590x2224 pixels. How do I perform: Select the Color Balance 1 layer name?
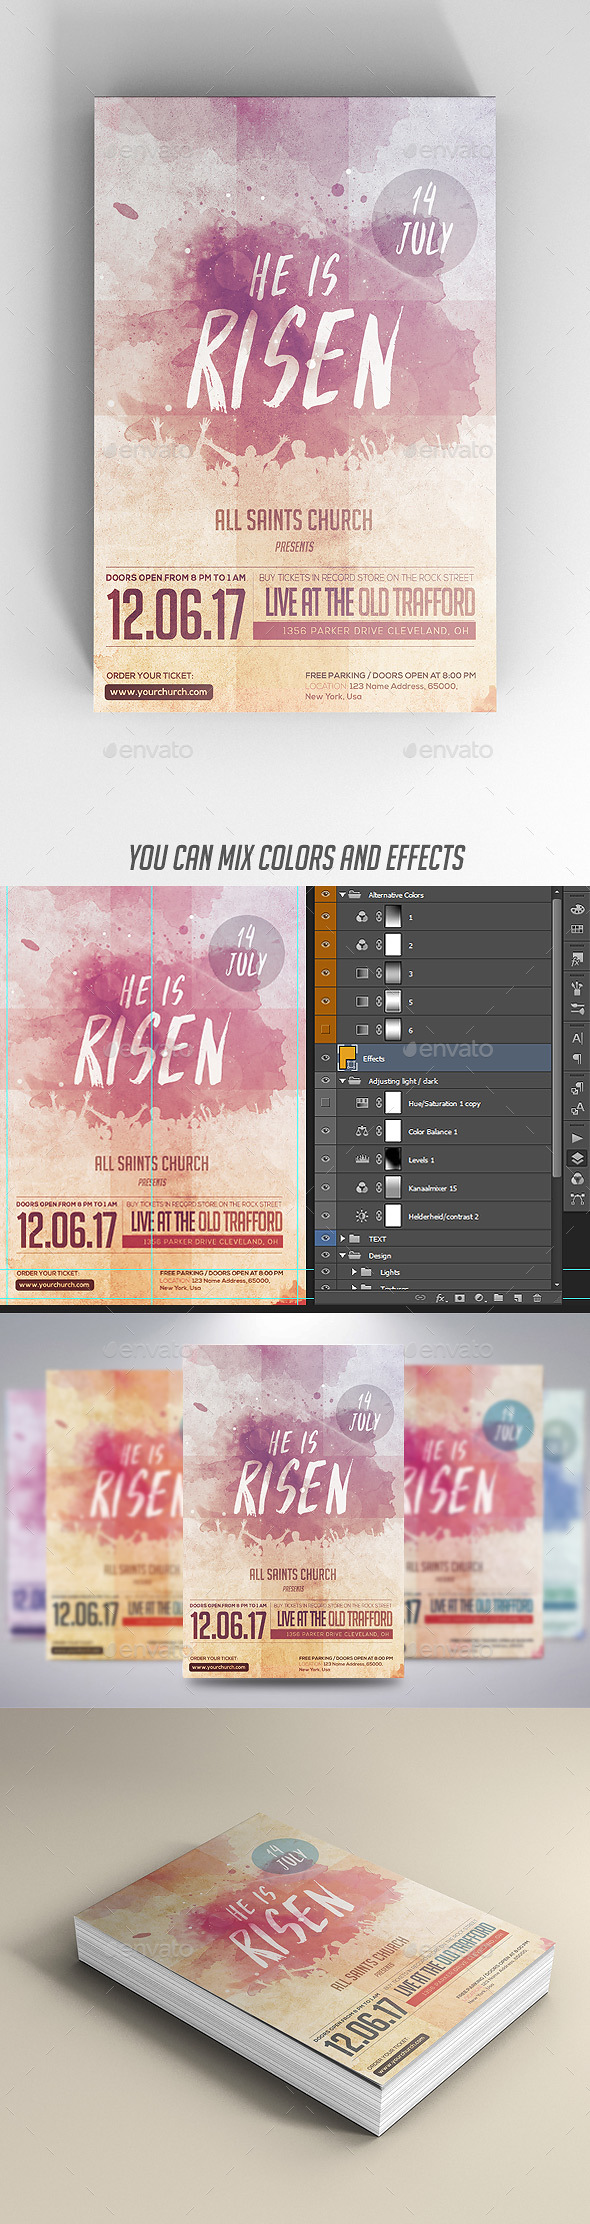click(x=433, y=1132)
